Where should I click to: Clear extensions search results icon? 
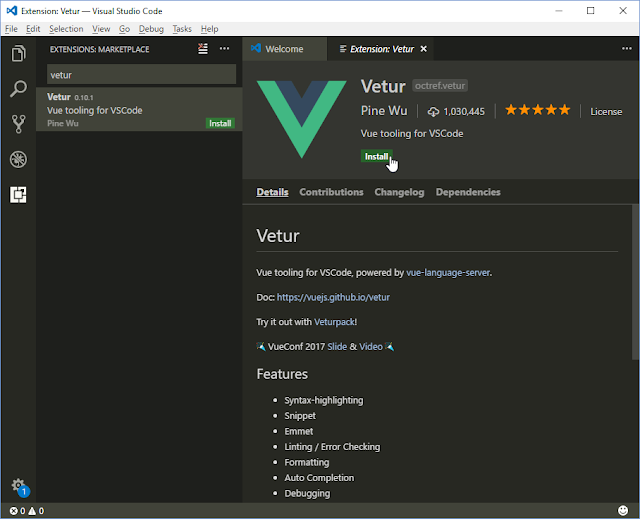[x=203, y=49]
